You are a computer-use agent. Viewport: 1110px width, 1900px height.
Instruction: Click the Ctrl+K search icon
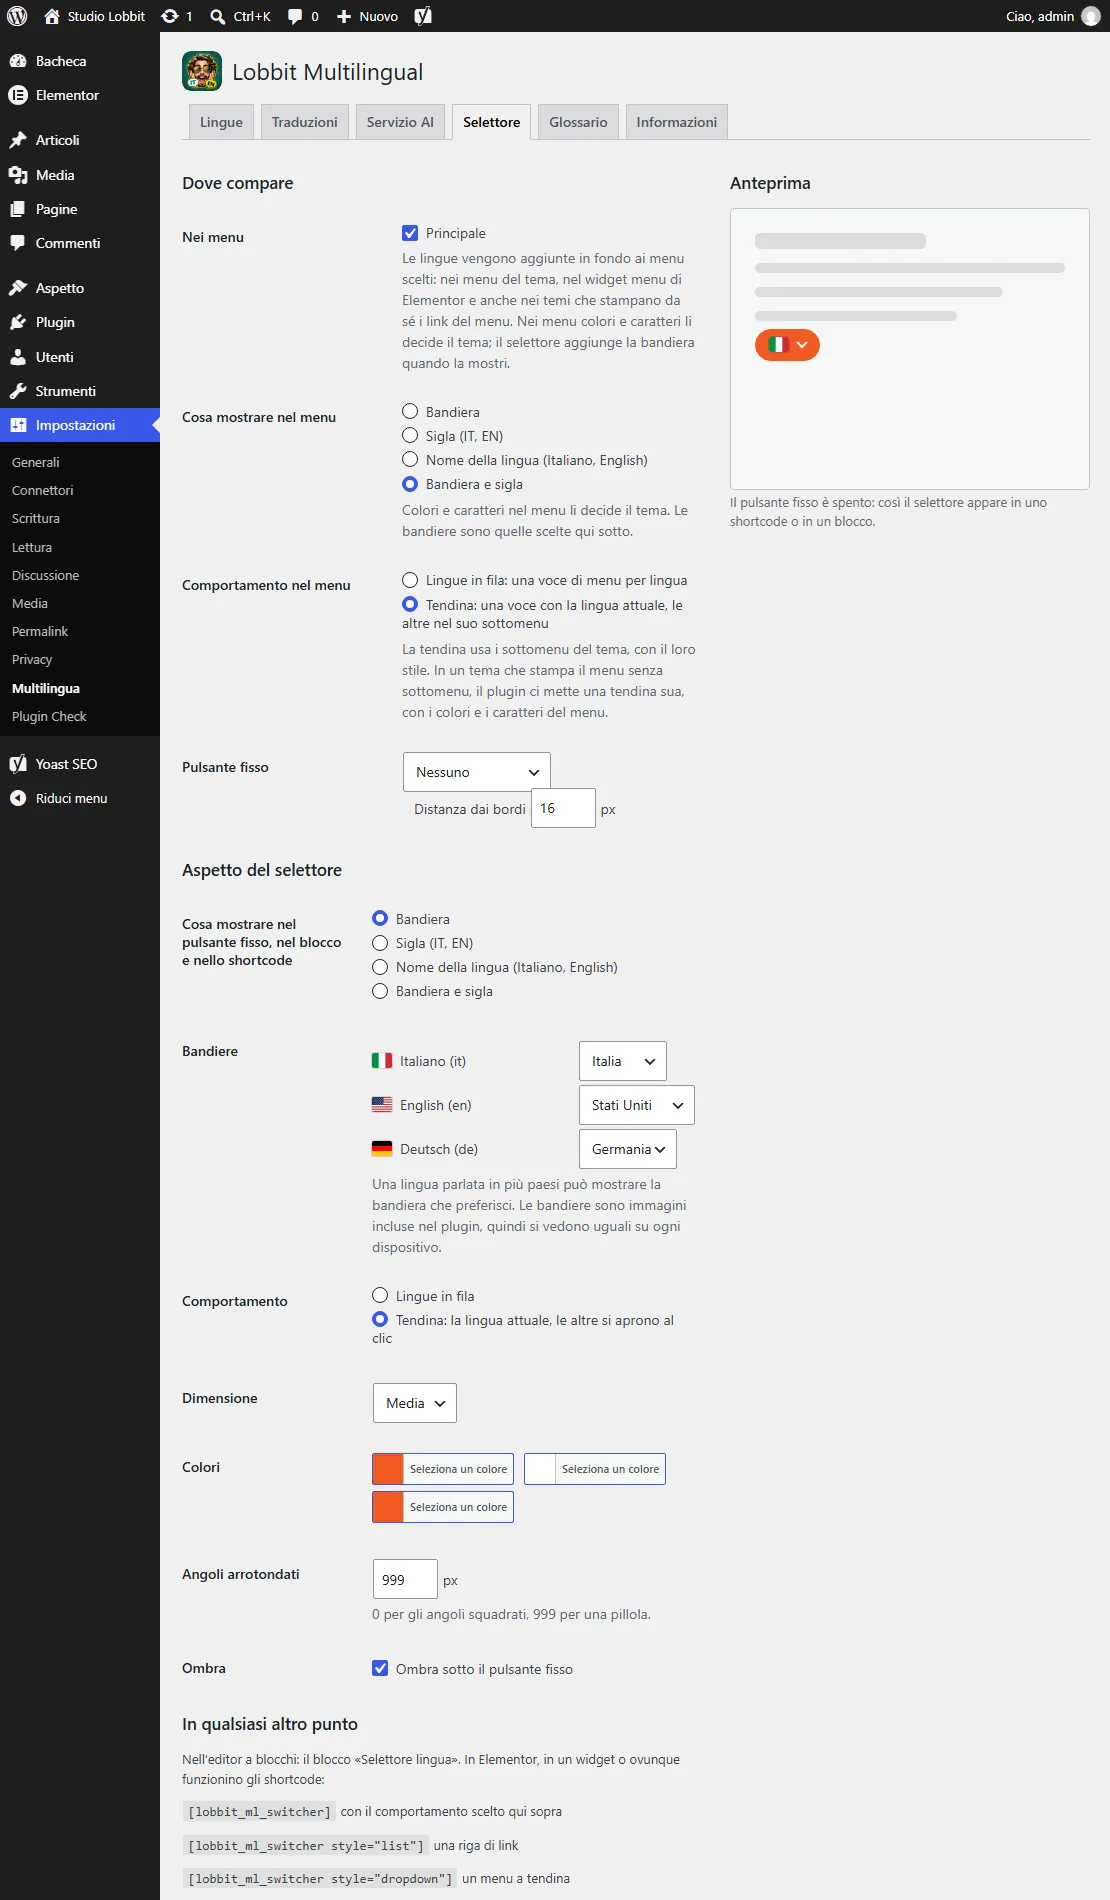coord(217,17)
